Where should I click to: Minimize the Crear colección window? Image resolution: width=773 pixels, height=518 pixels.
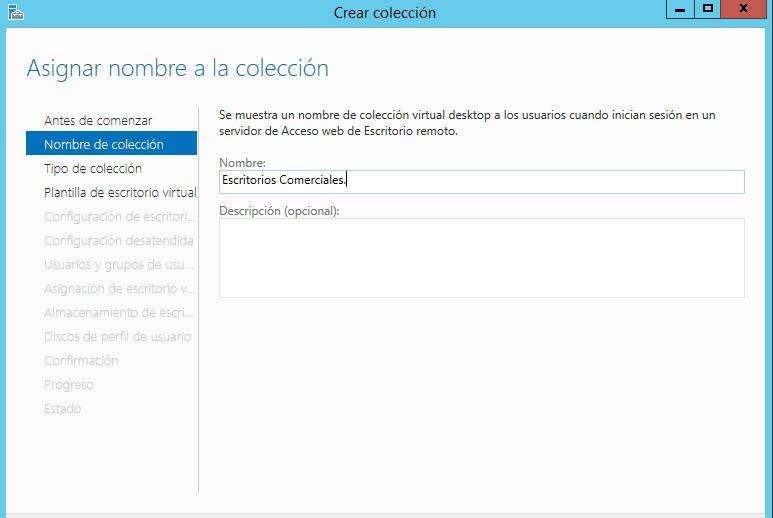[680, 10]
